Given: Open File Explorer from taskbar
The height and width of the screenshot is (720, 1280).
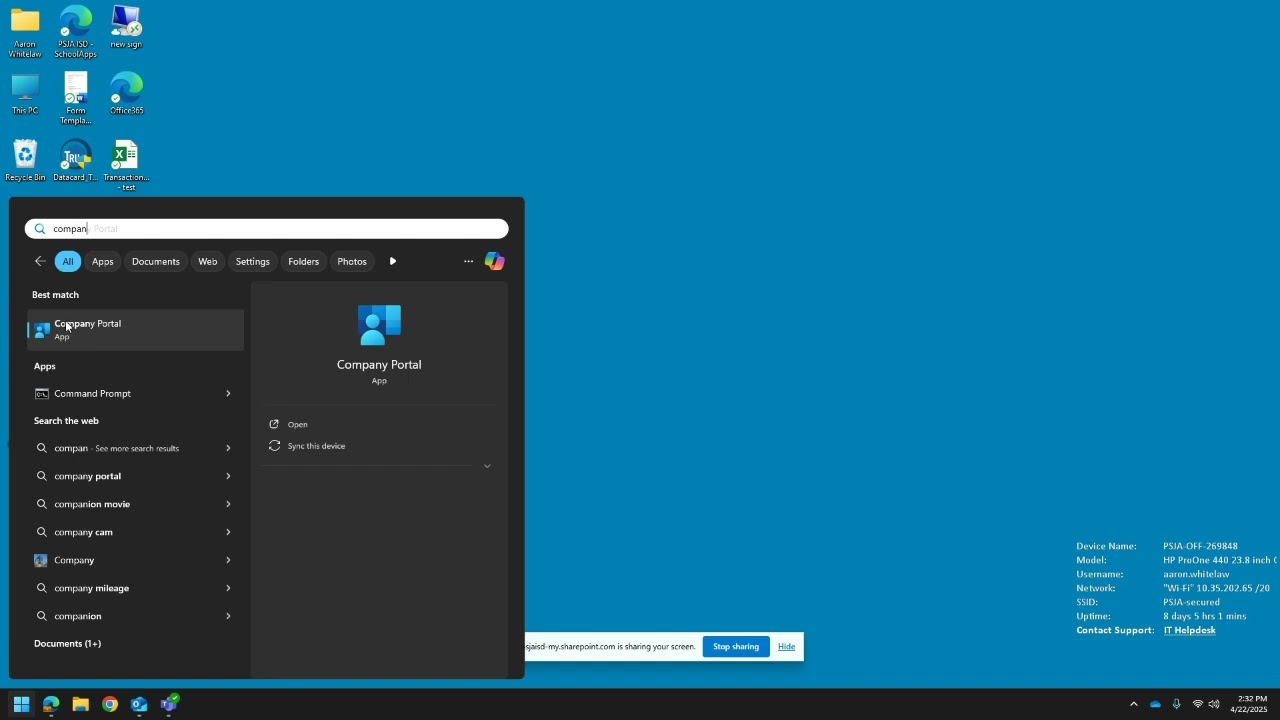Looking at the screenshot, I should point(80,704).
